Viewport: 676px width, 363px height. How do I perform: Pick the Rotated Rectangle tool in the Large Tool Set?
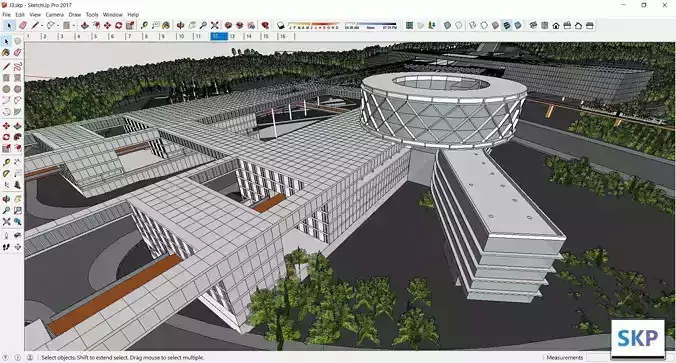tap(17, 78)
